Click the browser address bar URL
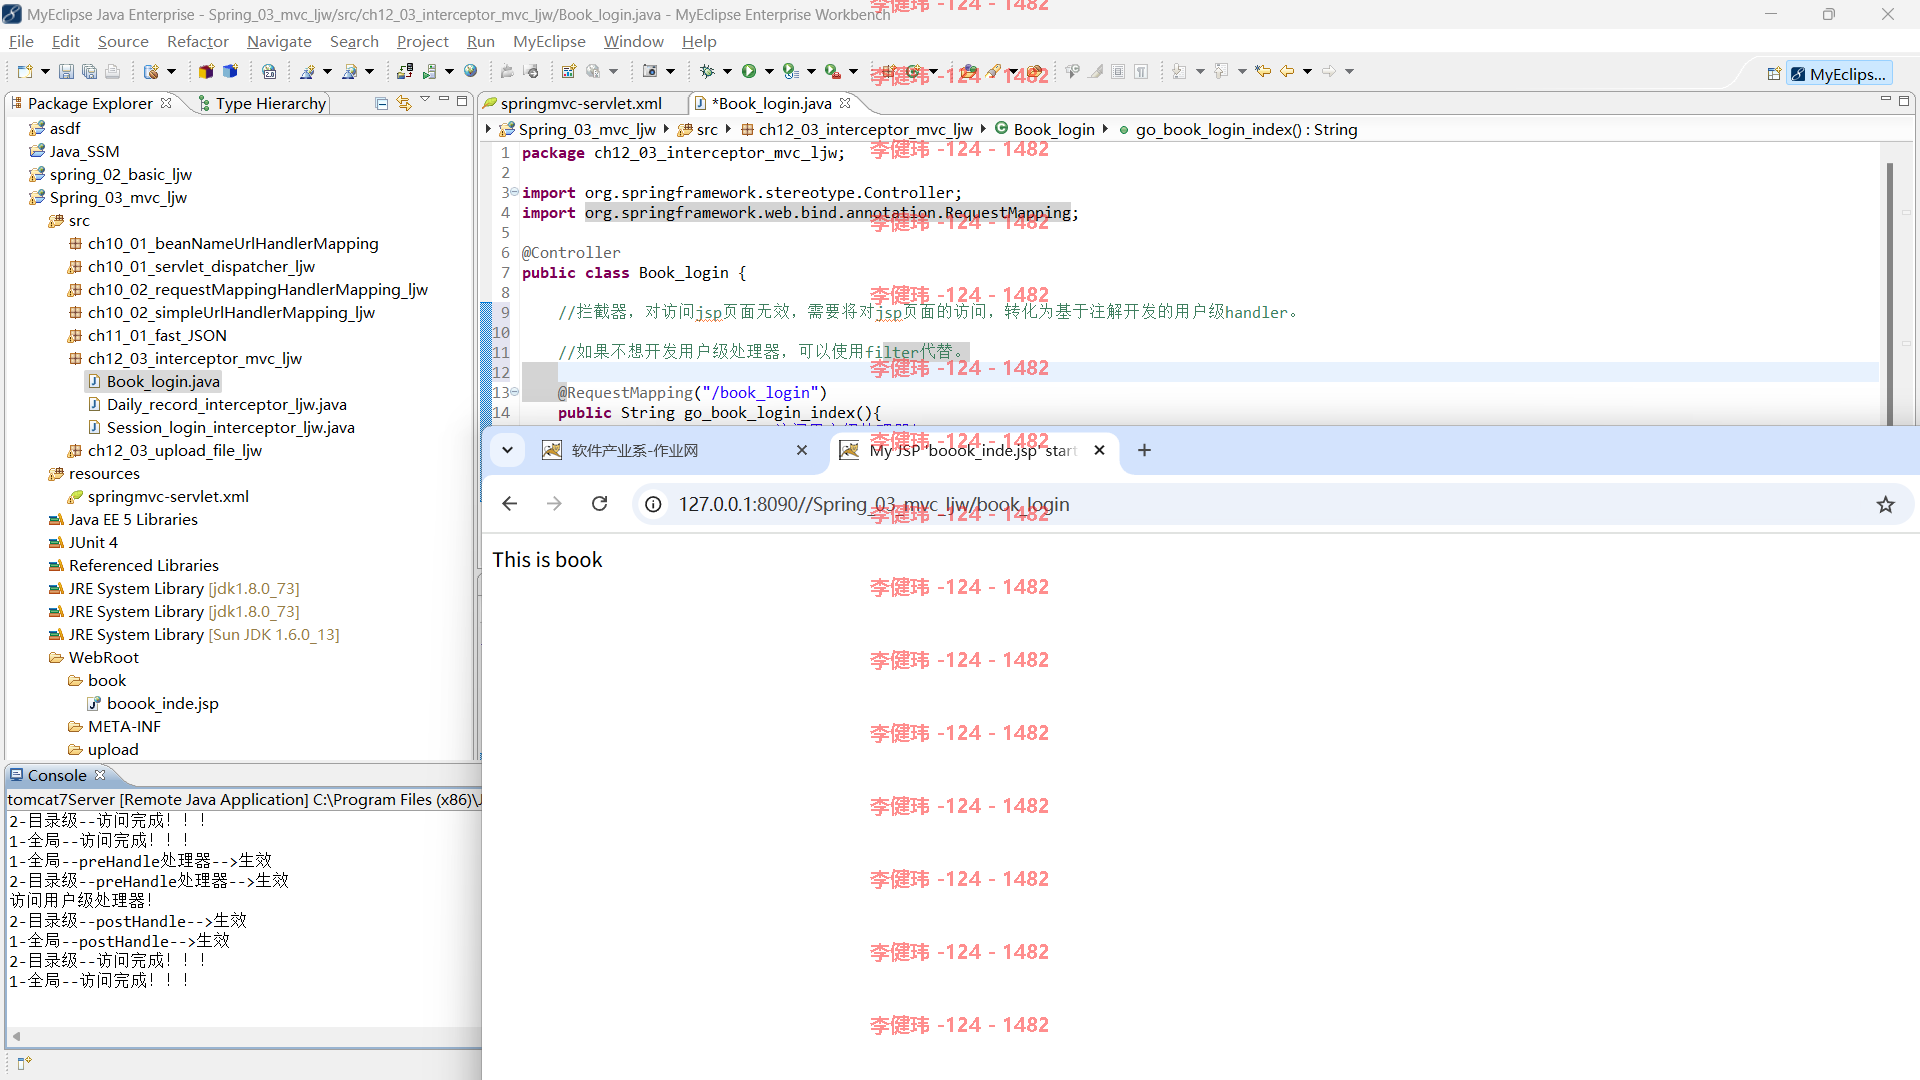 [x=874, y=504]
